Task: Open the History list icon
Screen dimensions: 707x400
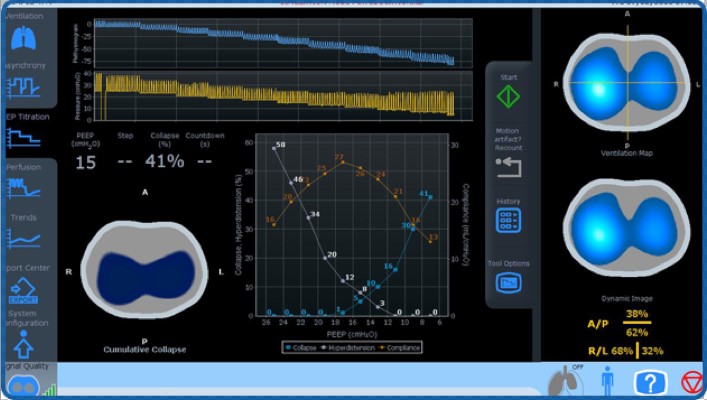Action: pos(508,222)
